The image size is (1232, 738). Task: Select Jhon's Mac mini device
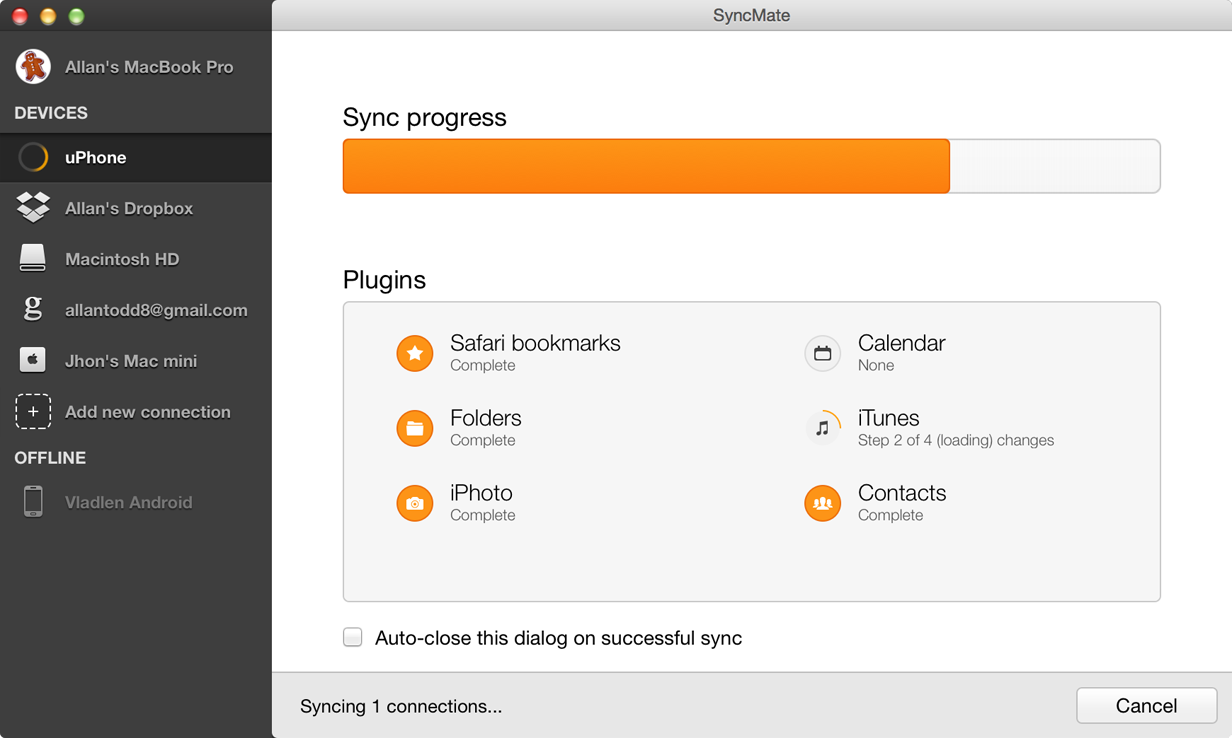130,361
